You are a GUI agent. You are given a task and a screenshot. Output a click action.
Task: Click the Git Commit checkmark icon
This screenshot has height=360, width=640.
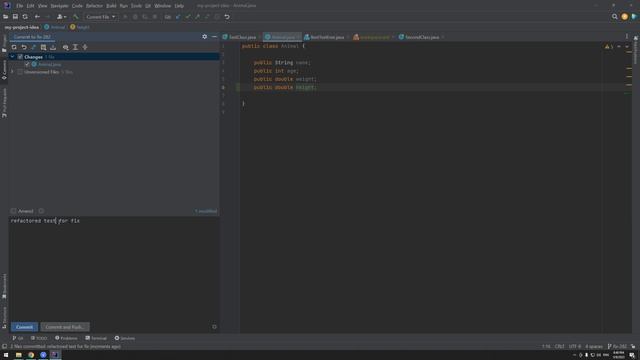[x=188, y=17]
